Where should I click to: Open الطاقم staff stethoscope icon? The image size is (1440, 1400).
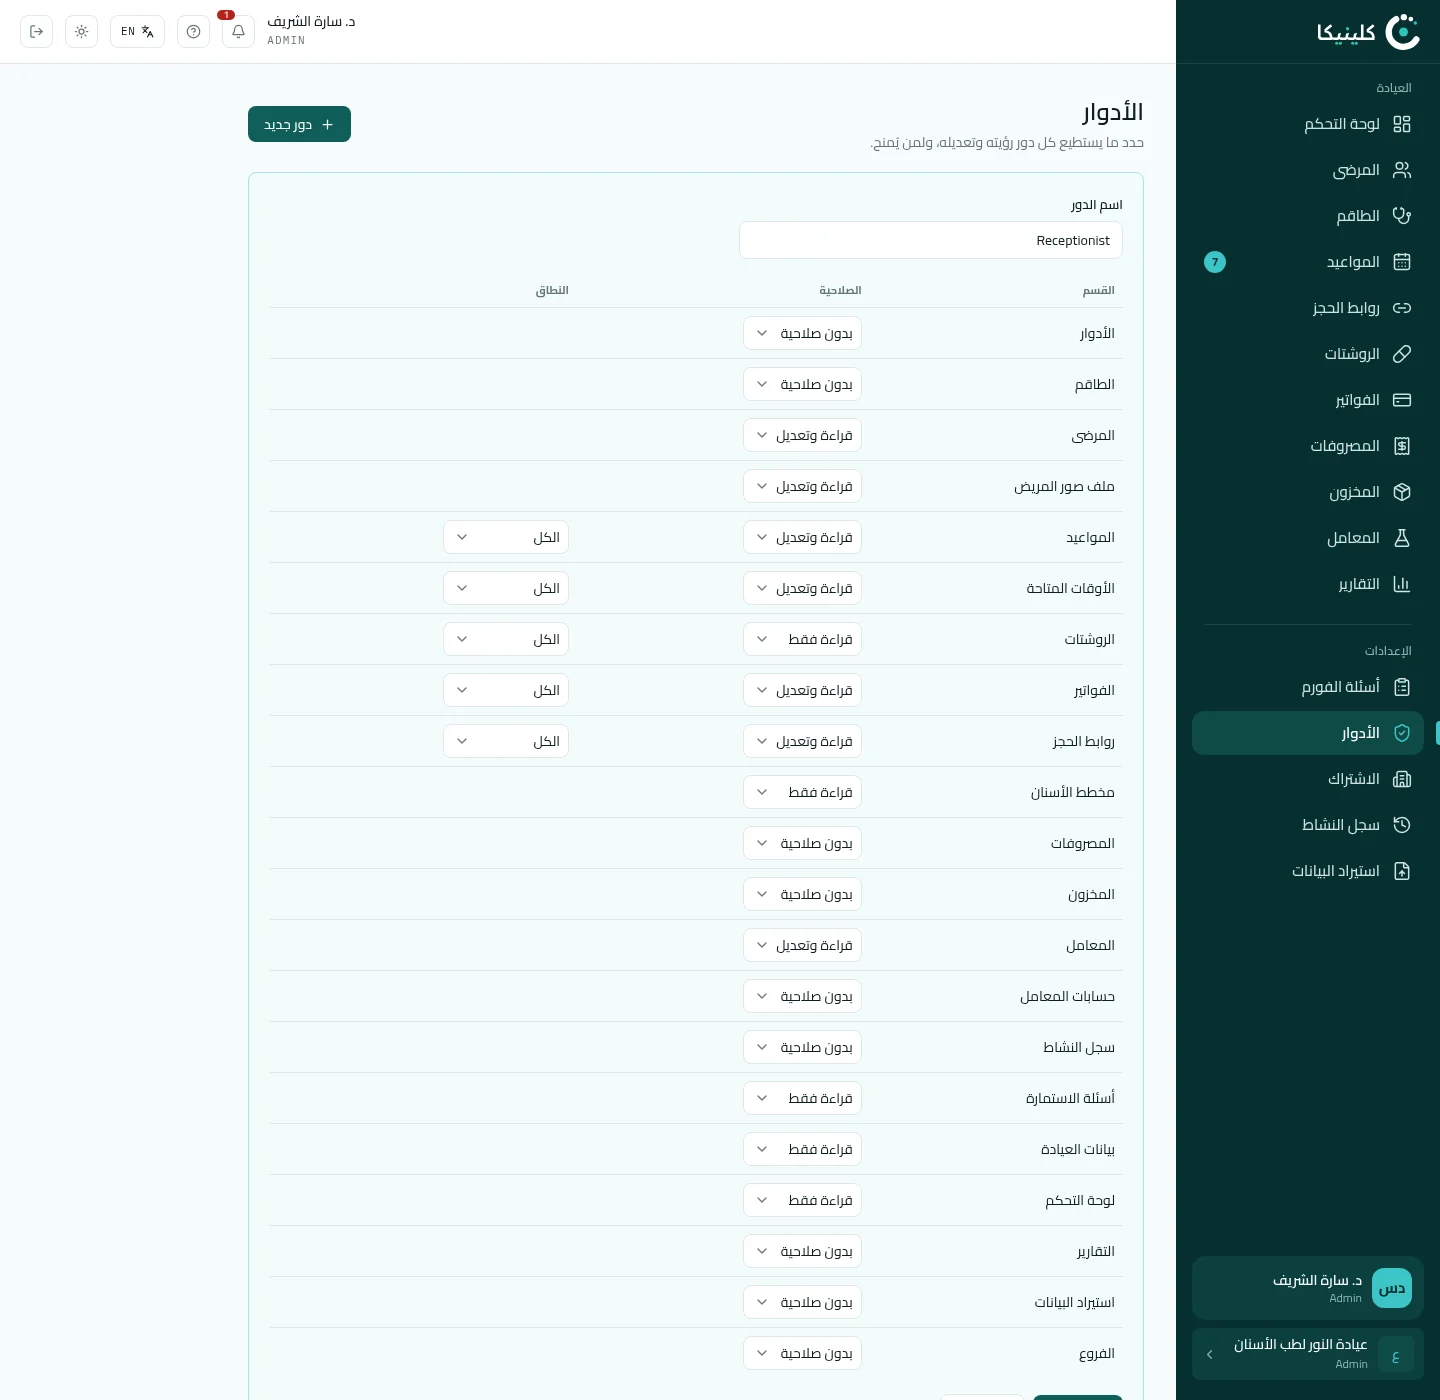pyautogui.click(x=1402, y=216)
